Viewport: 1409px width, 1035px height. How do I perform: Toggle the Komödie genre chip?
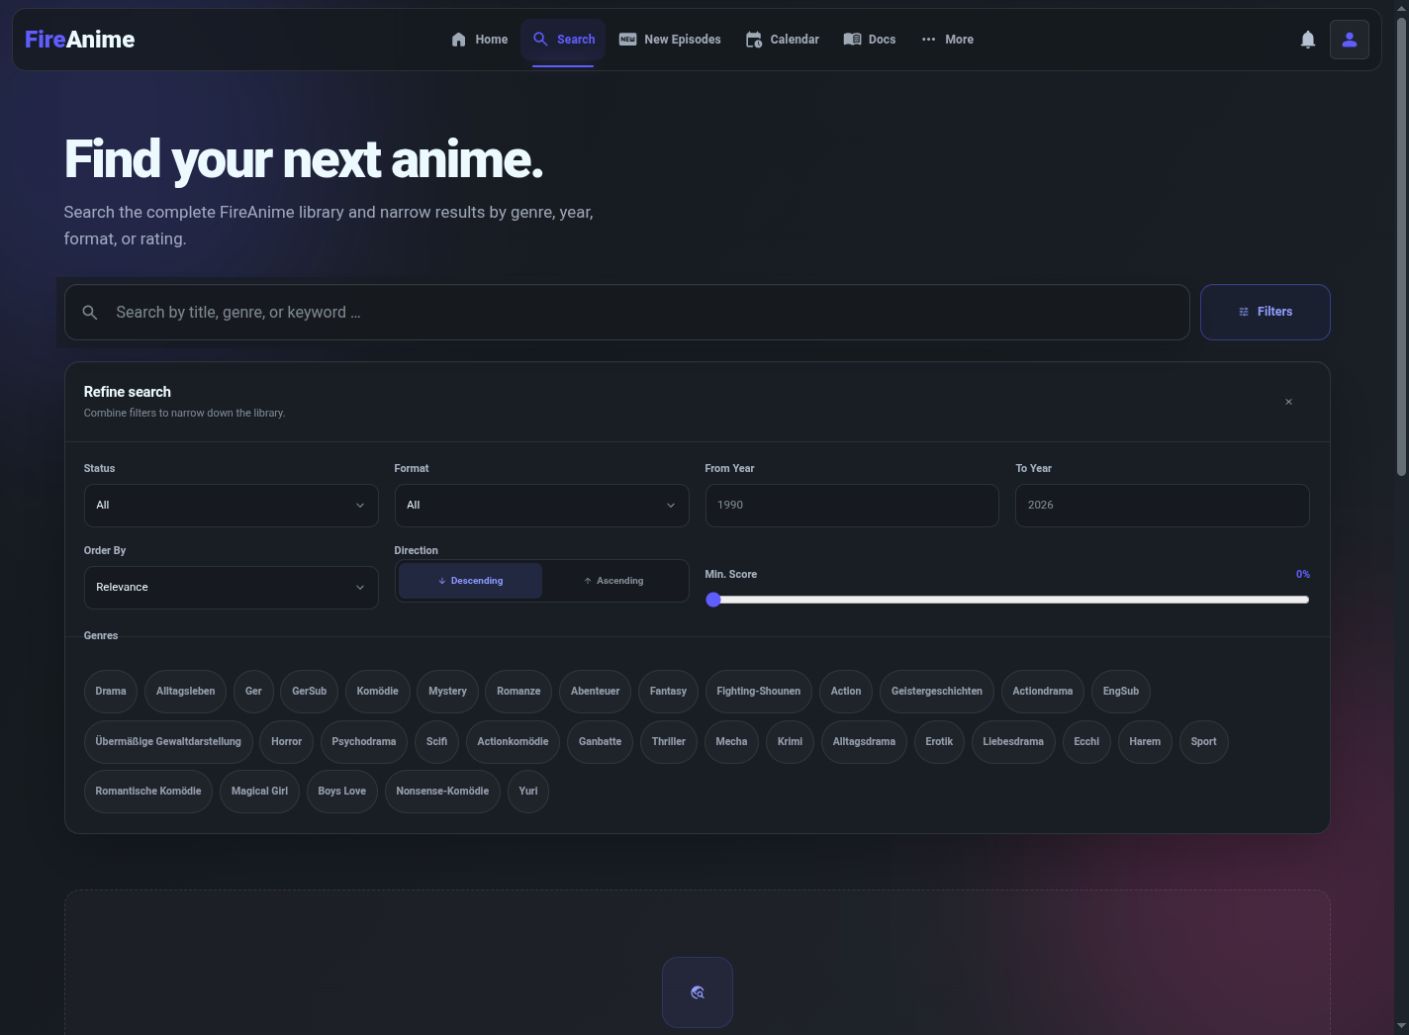[x=377, y=692]
